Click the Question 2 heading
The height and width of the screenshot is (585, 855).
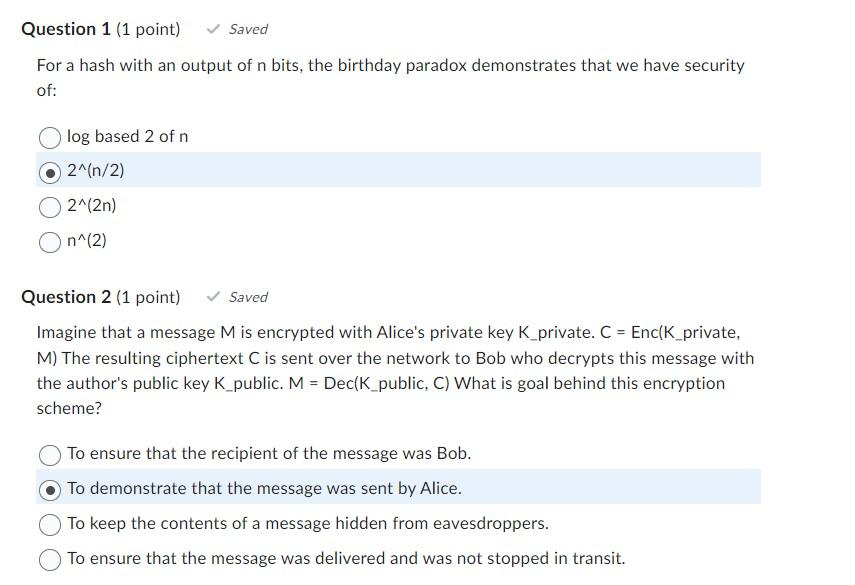click(66, 296)
